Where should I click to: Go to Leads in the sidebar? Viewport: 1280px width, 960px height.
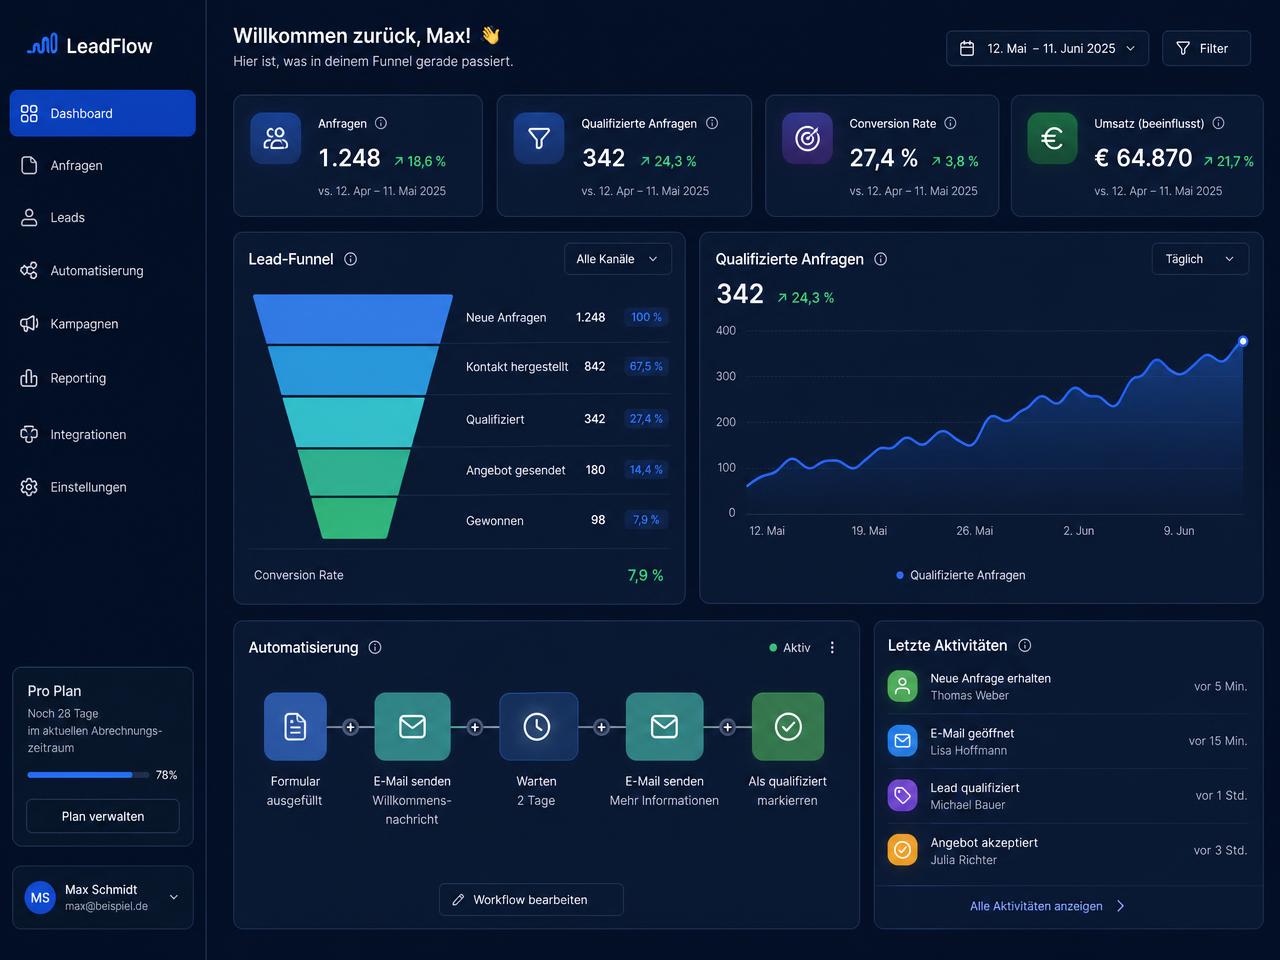[x=103, y=217]
